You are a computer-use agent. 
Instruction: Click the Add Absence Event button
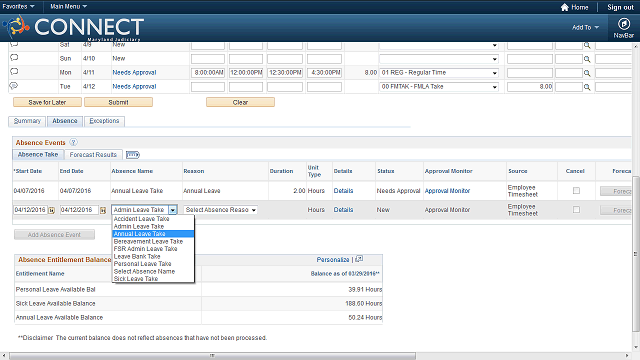pyautogui.click(x=54, y=235)
